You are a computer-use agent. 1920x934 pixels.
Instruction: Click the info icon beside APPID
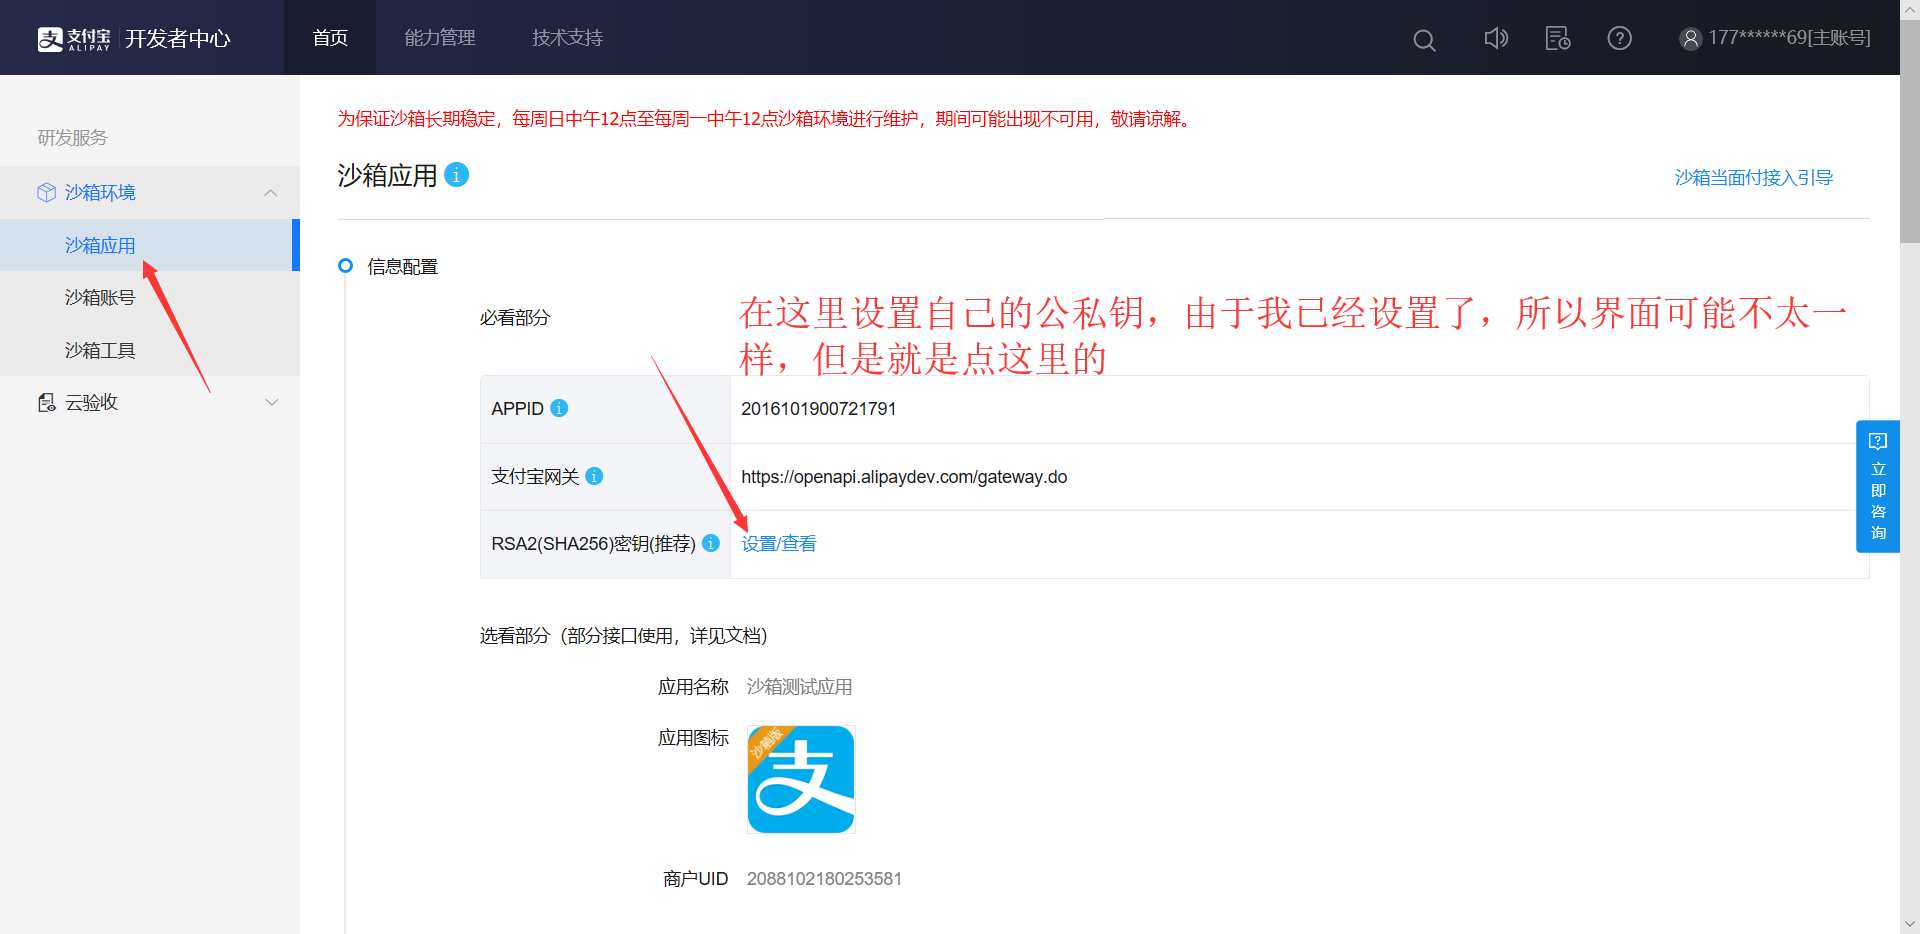coord(559,408)
